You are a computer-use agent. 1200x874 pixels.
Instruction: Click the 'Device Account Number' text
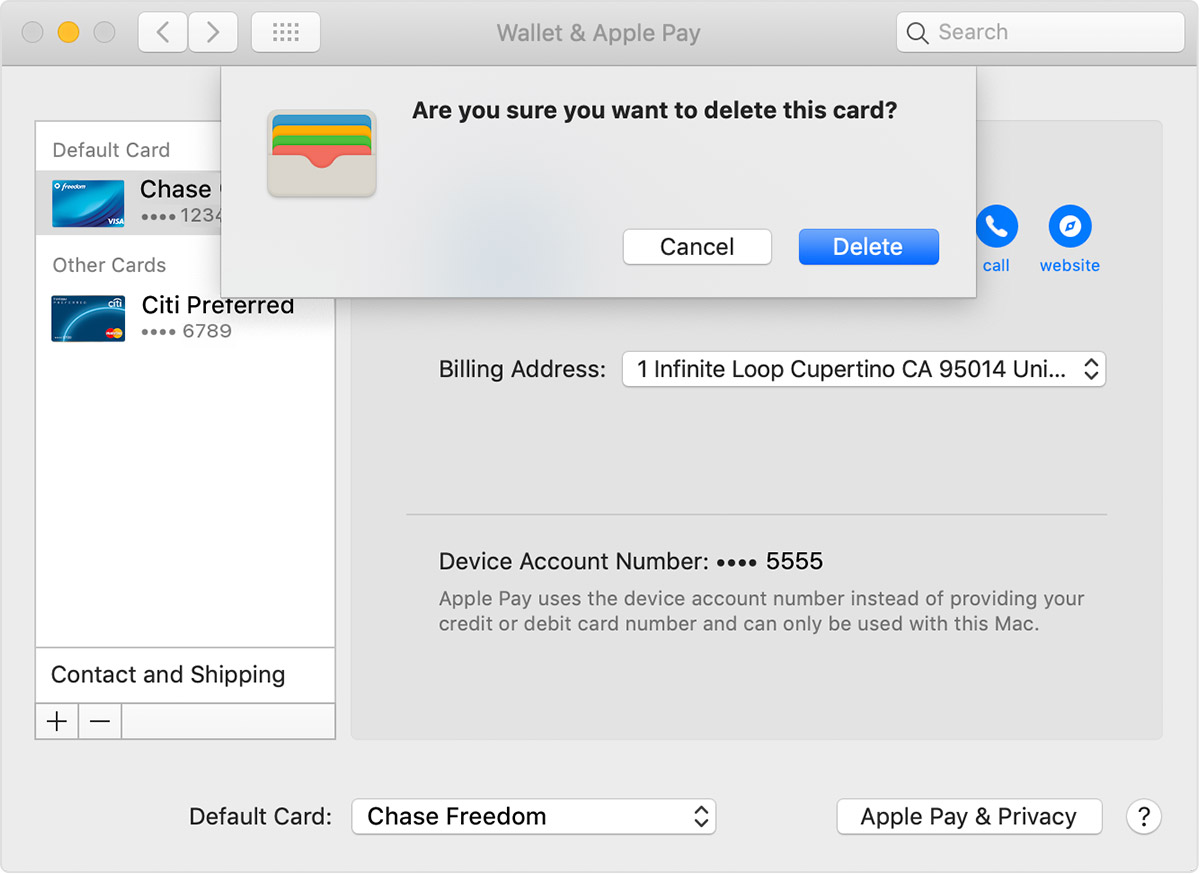pos(574,561)
